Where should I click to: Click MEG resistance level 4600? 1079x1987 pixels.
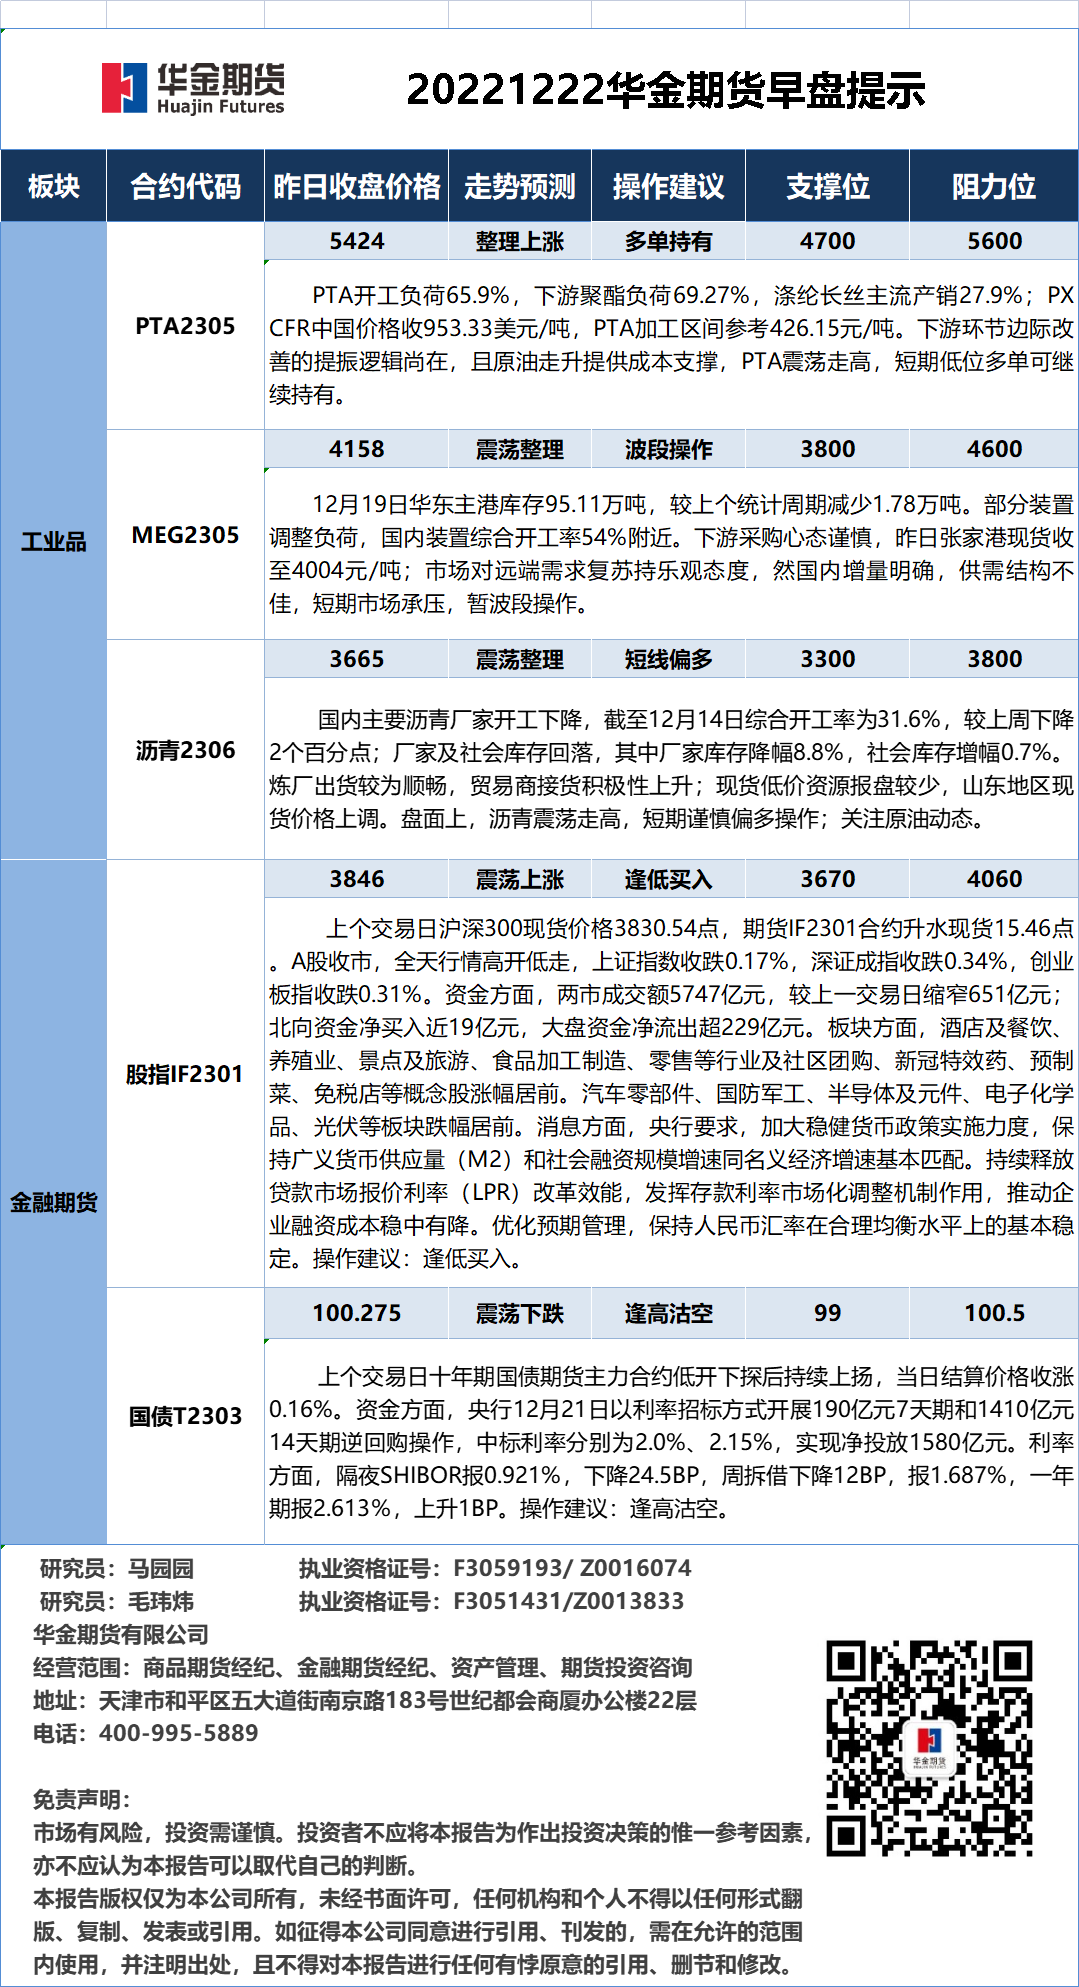point(994,449)
